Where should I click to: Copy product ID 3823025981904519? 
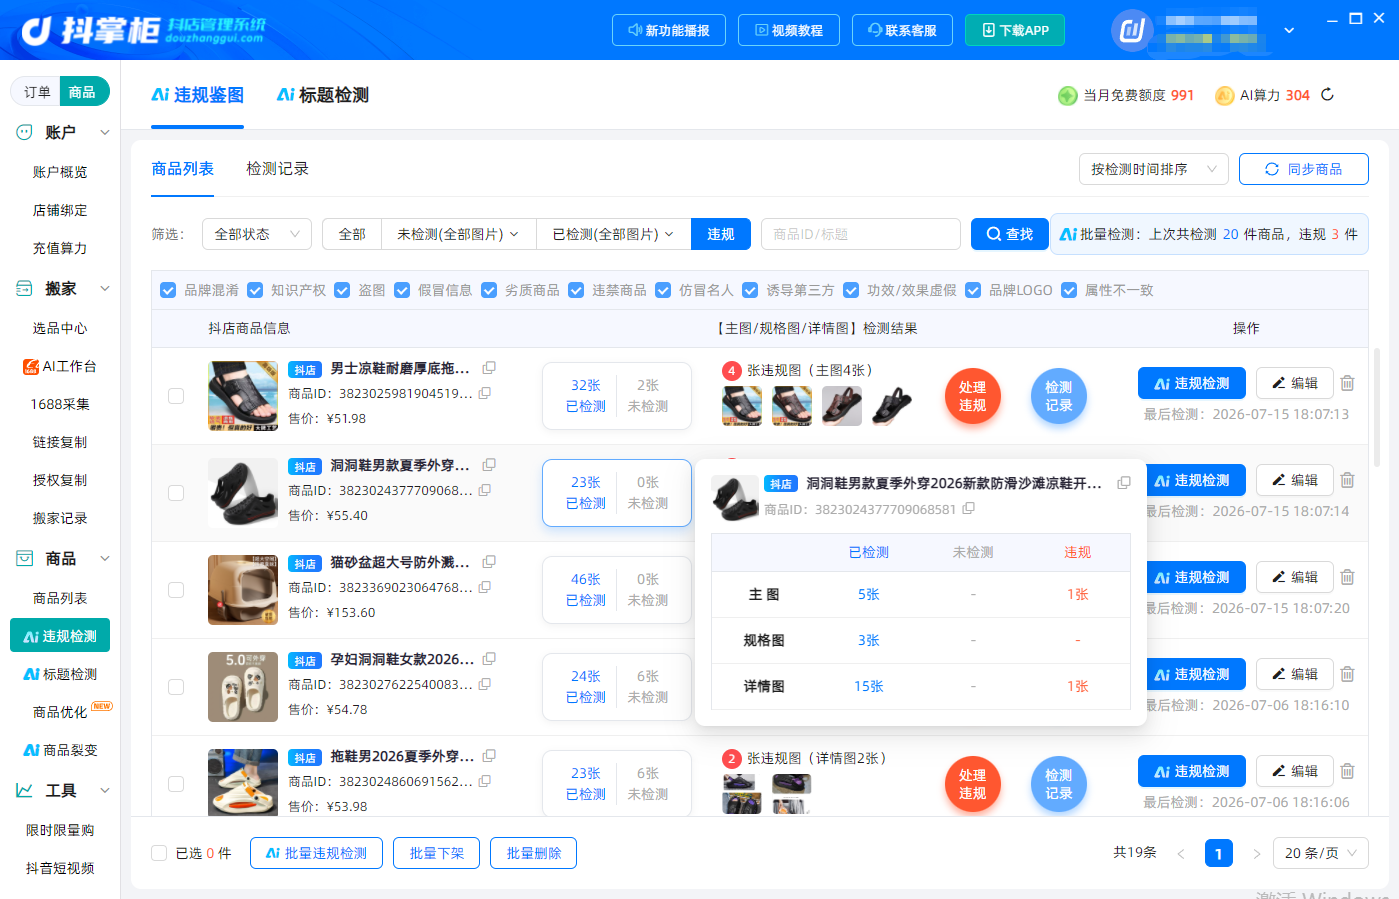point(484,393)
